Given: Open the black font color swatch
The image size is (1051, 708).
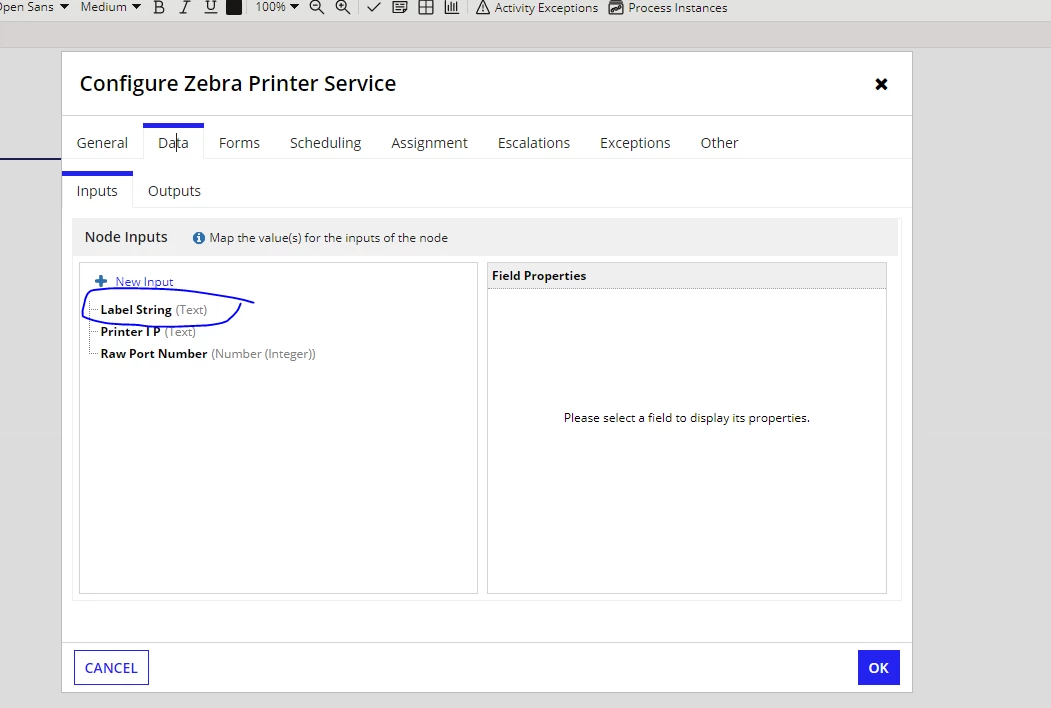Looking at the screenshot, I should [234, 7].
